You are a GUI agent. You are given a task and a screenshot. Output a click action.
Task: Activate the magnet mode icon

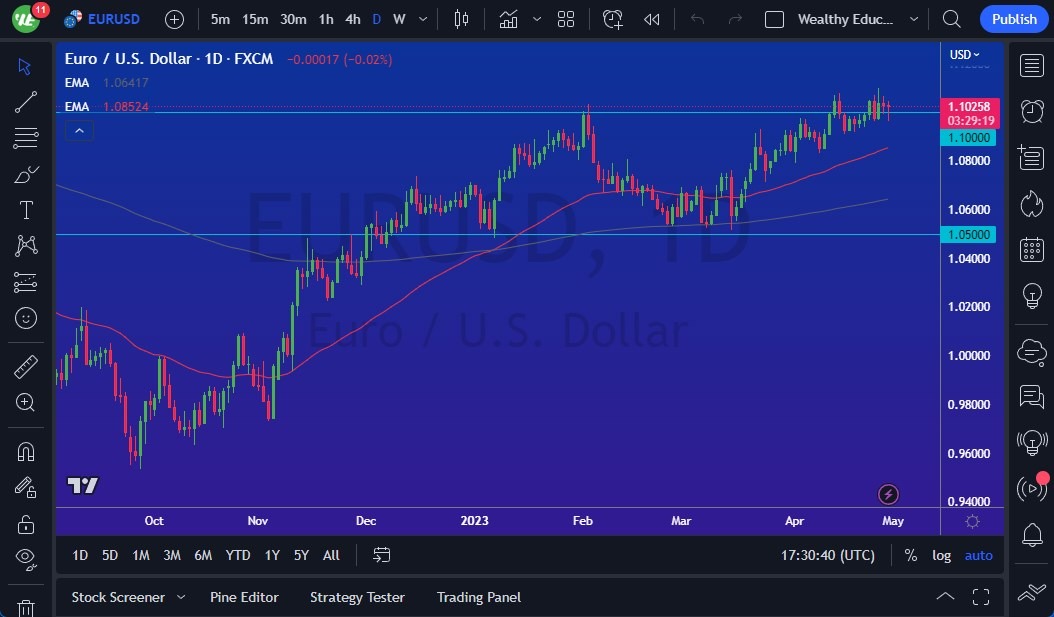[x=26, y=452]
